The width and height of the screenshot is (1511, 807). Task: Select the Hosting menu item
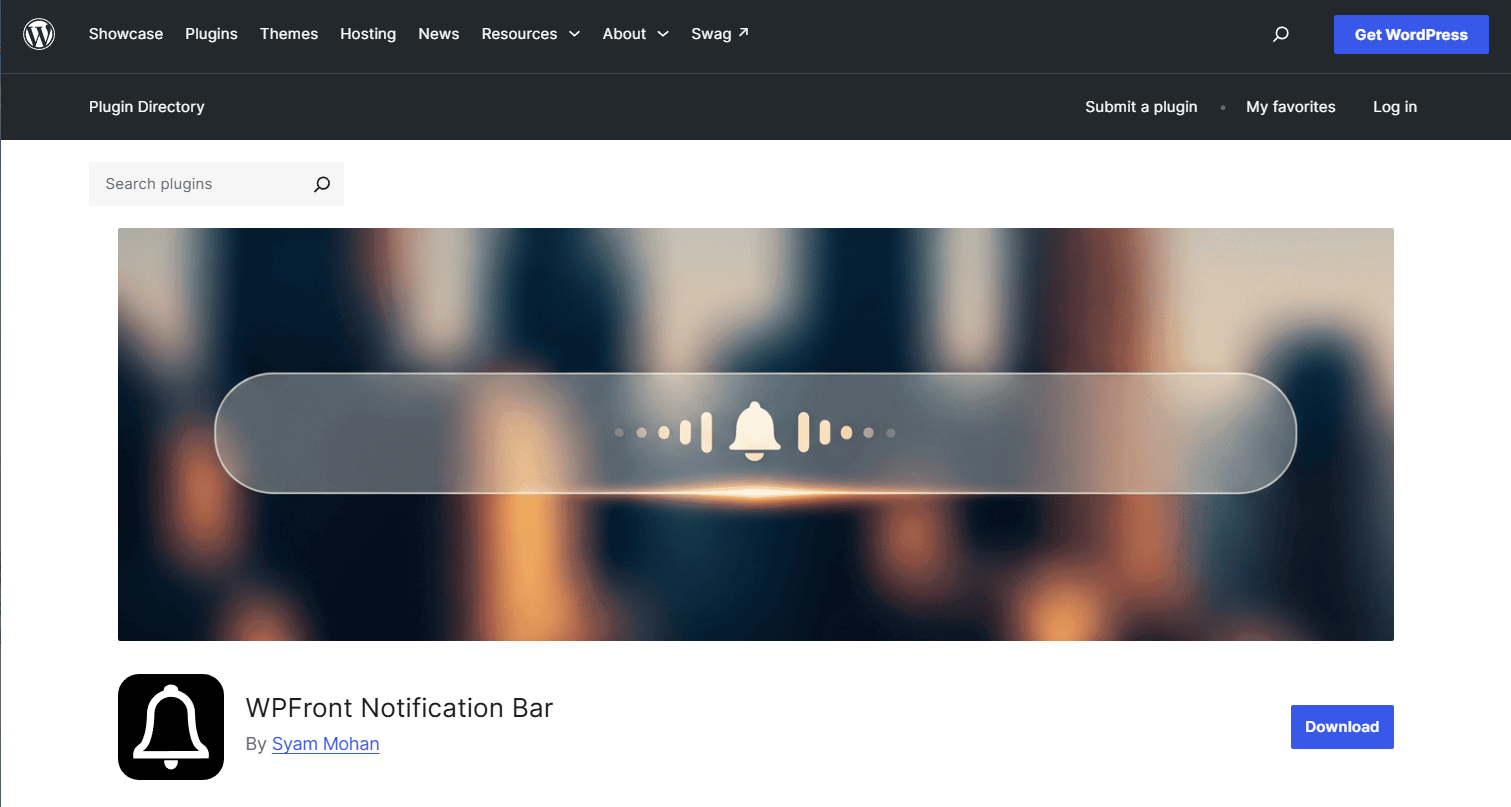[x=368, y=34]
